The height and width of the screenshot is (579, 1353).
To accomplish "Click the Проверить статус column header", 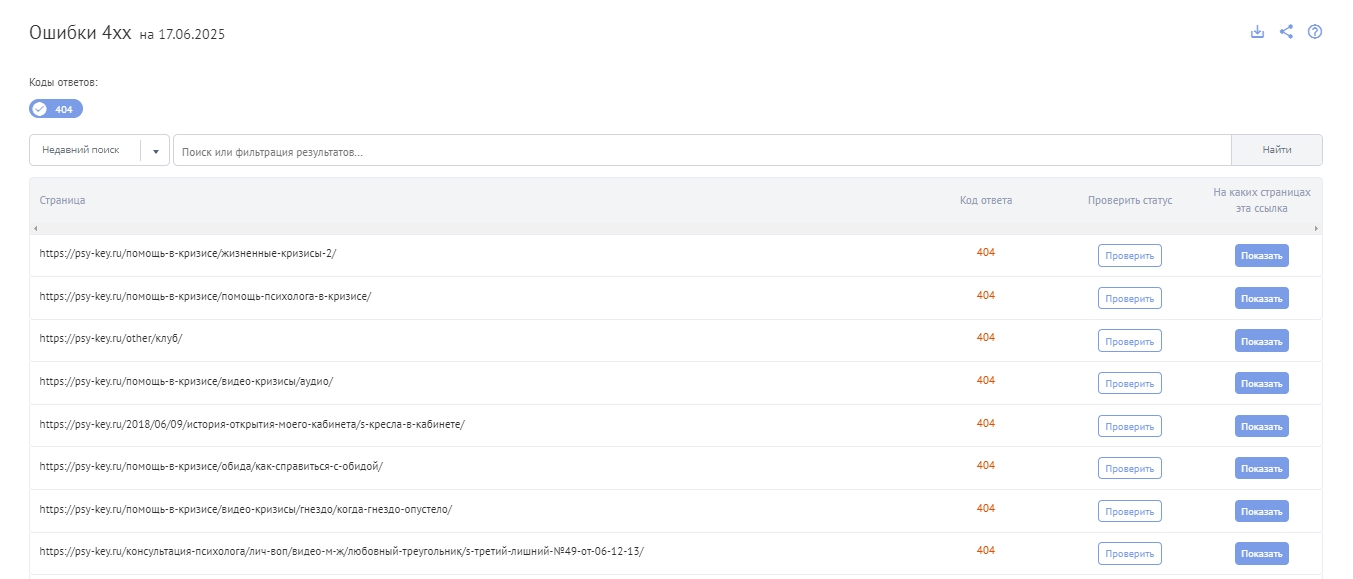I will point(1130,200).
